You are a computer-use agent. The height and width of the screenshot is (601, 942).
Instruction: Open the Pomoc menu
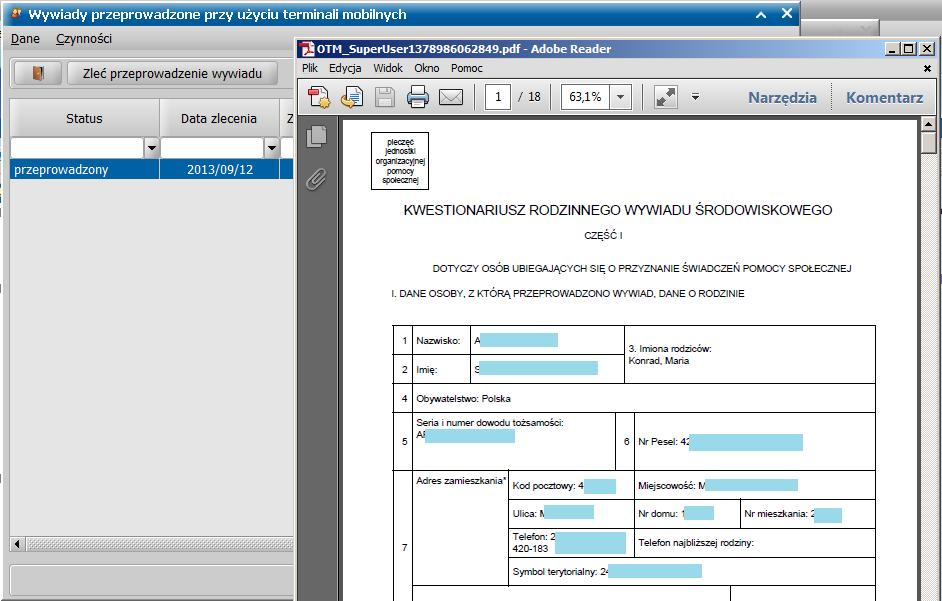[x=467, y=68]
